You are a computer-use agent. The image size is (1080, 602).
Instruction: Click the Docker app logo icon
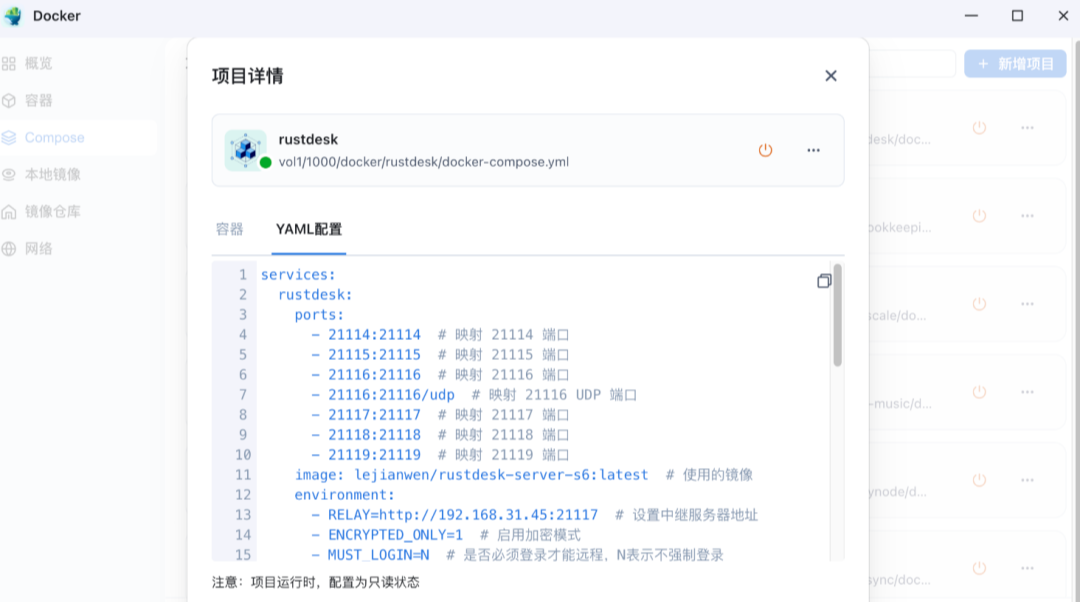tap(14, 16)
